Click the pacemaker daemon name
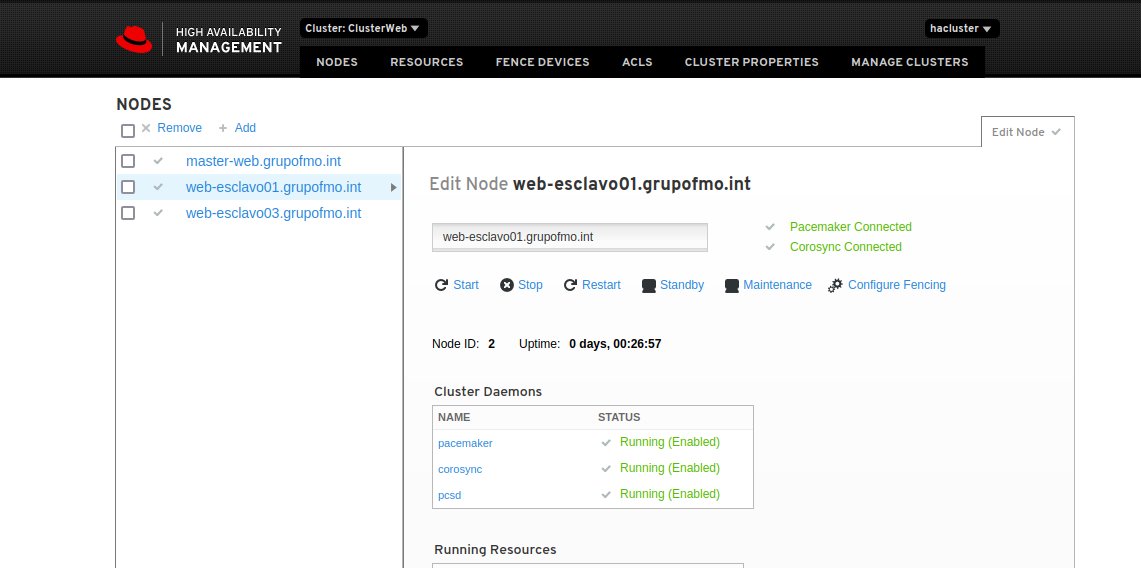 tap(465, 443)
